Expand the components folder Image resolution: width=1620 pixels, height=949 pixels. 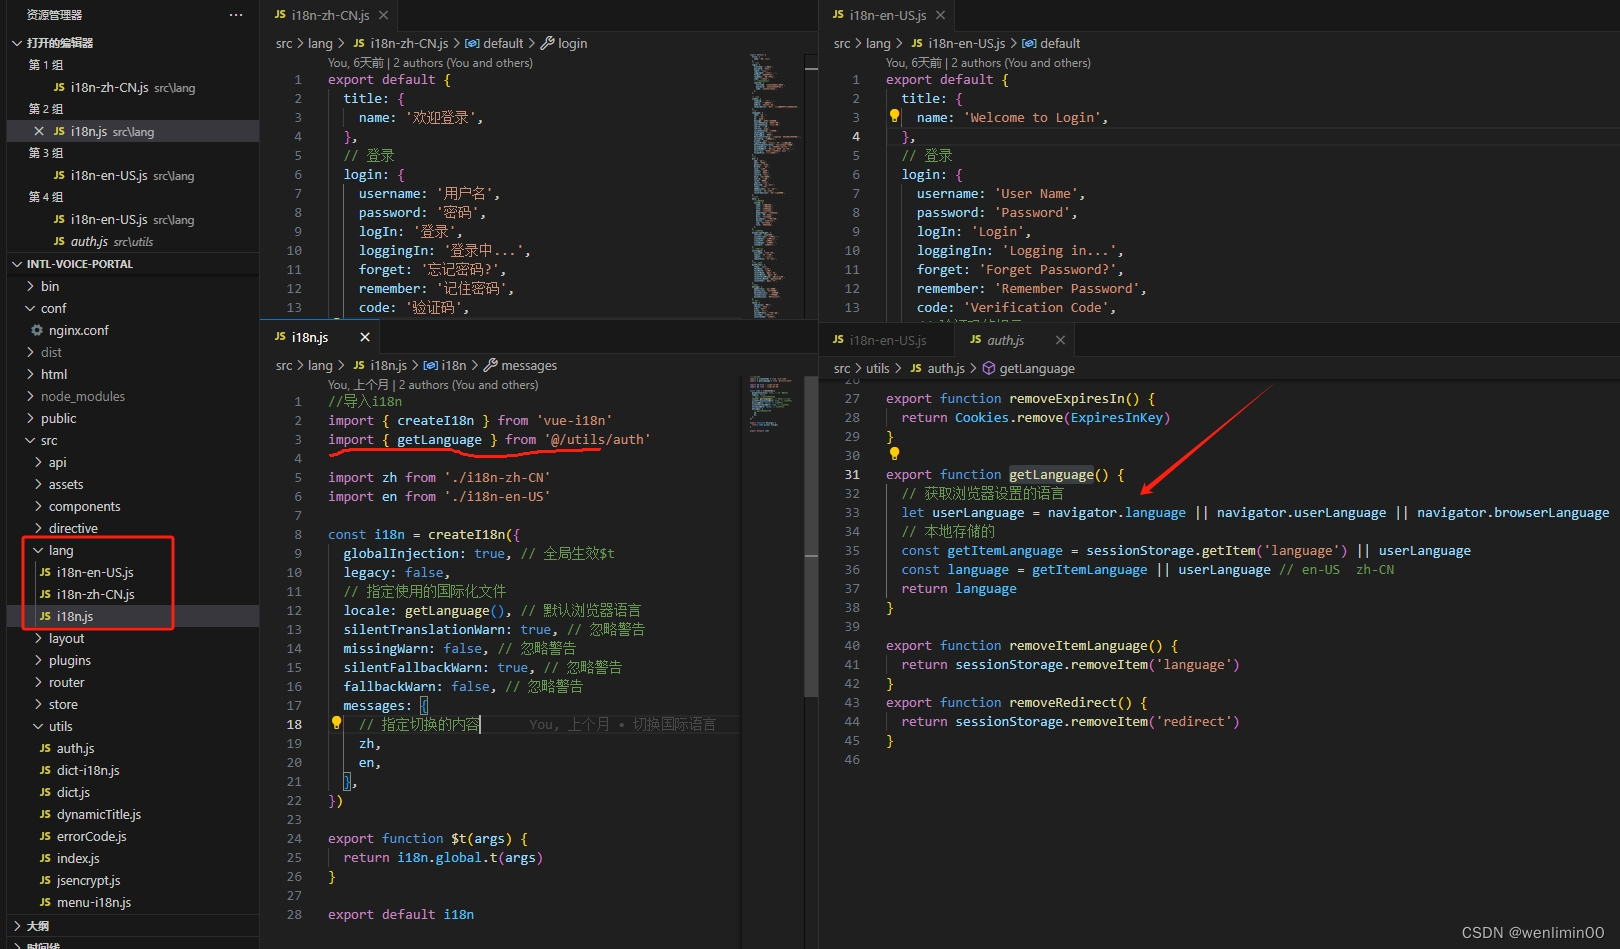pyautogui.click(x=39, y=506)
